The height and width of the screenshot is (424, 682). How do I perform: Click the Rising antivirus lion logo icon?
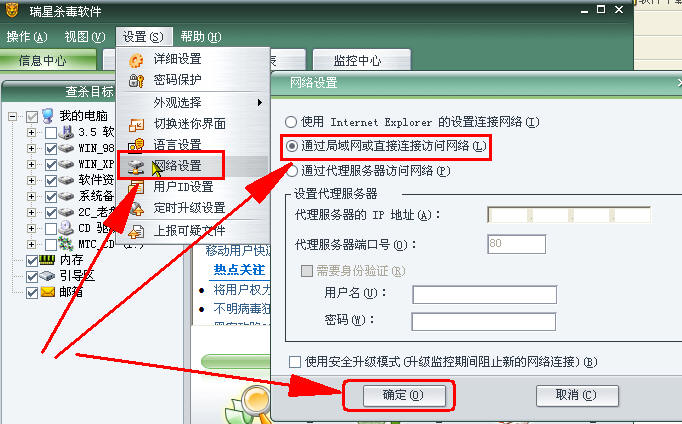[12, 9]
